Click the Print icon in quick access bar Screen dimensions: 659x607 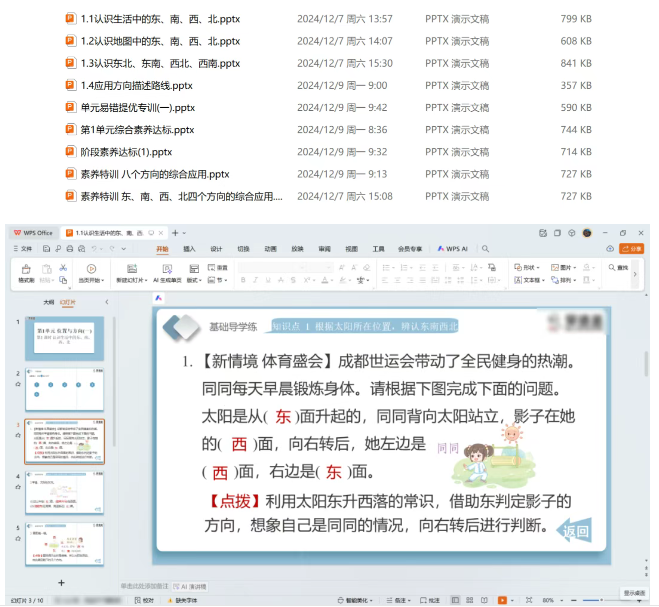point(70,249)
